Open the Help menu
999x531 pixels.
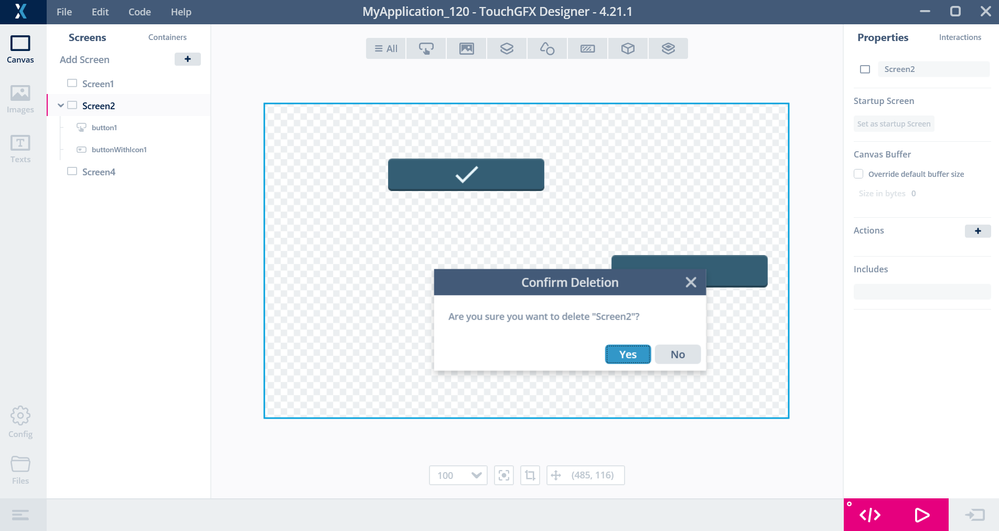[x=181, y=11]
